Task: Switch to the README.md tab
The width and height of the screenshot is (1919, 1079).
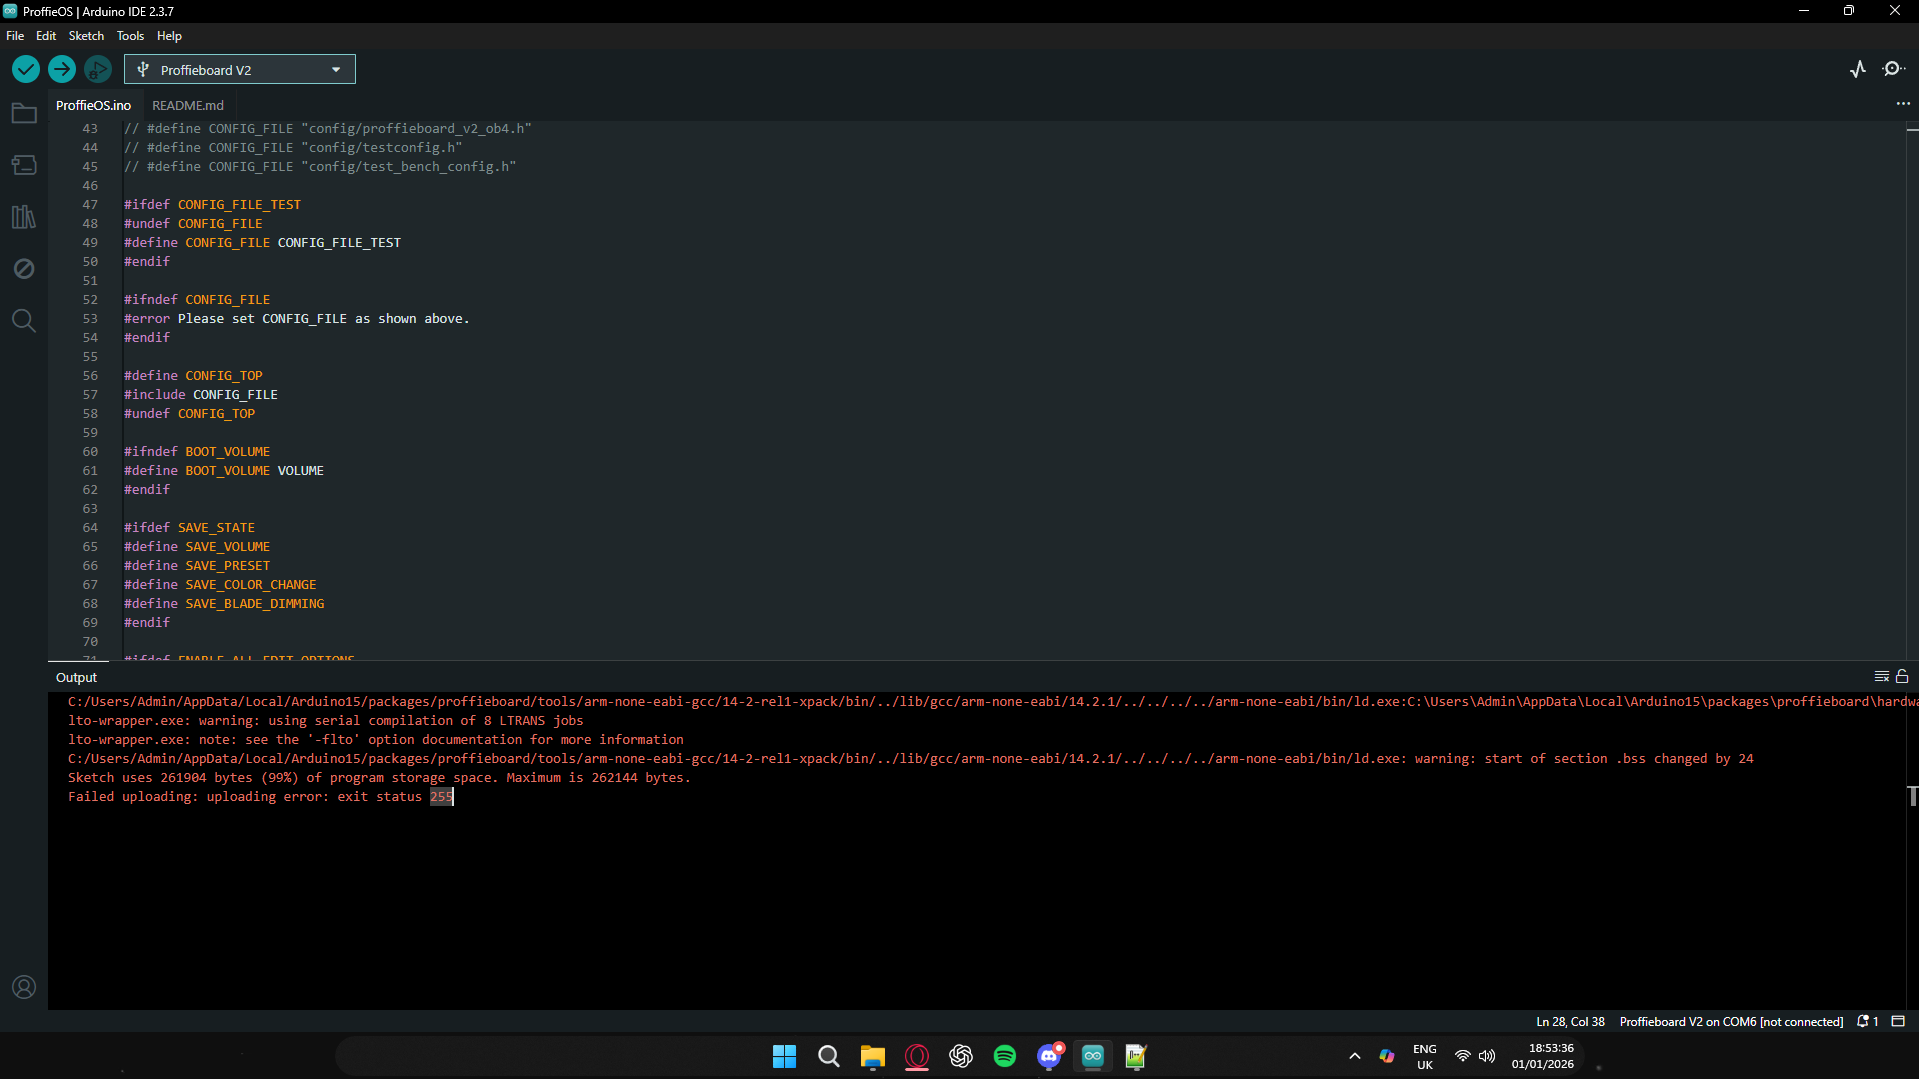Action: [188, 105]
